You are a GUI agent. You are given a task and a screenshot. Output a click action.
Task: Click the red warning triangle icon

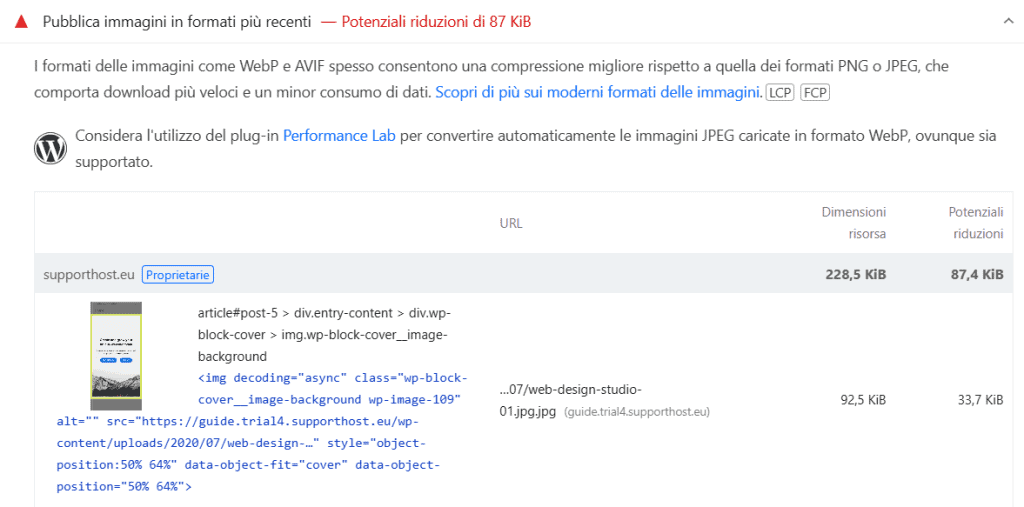(x=21, y=21)
